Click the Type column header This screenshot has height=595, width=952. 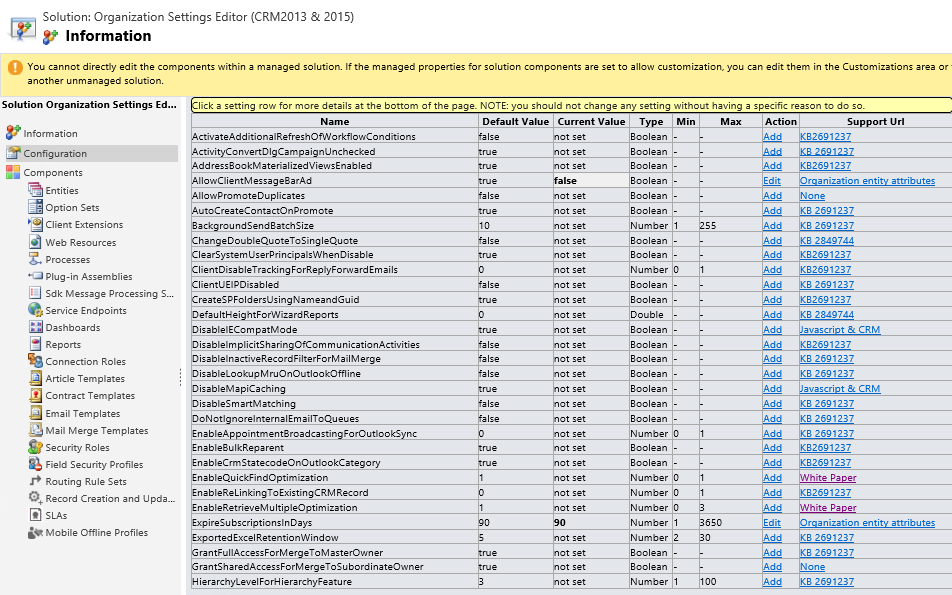[651, 121]
